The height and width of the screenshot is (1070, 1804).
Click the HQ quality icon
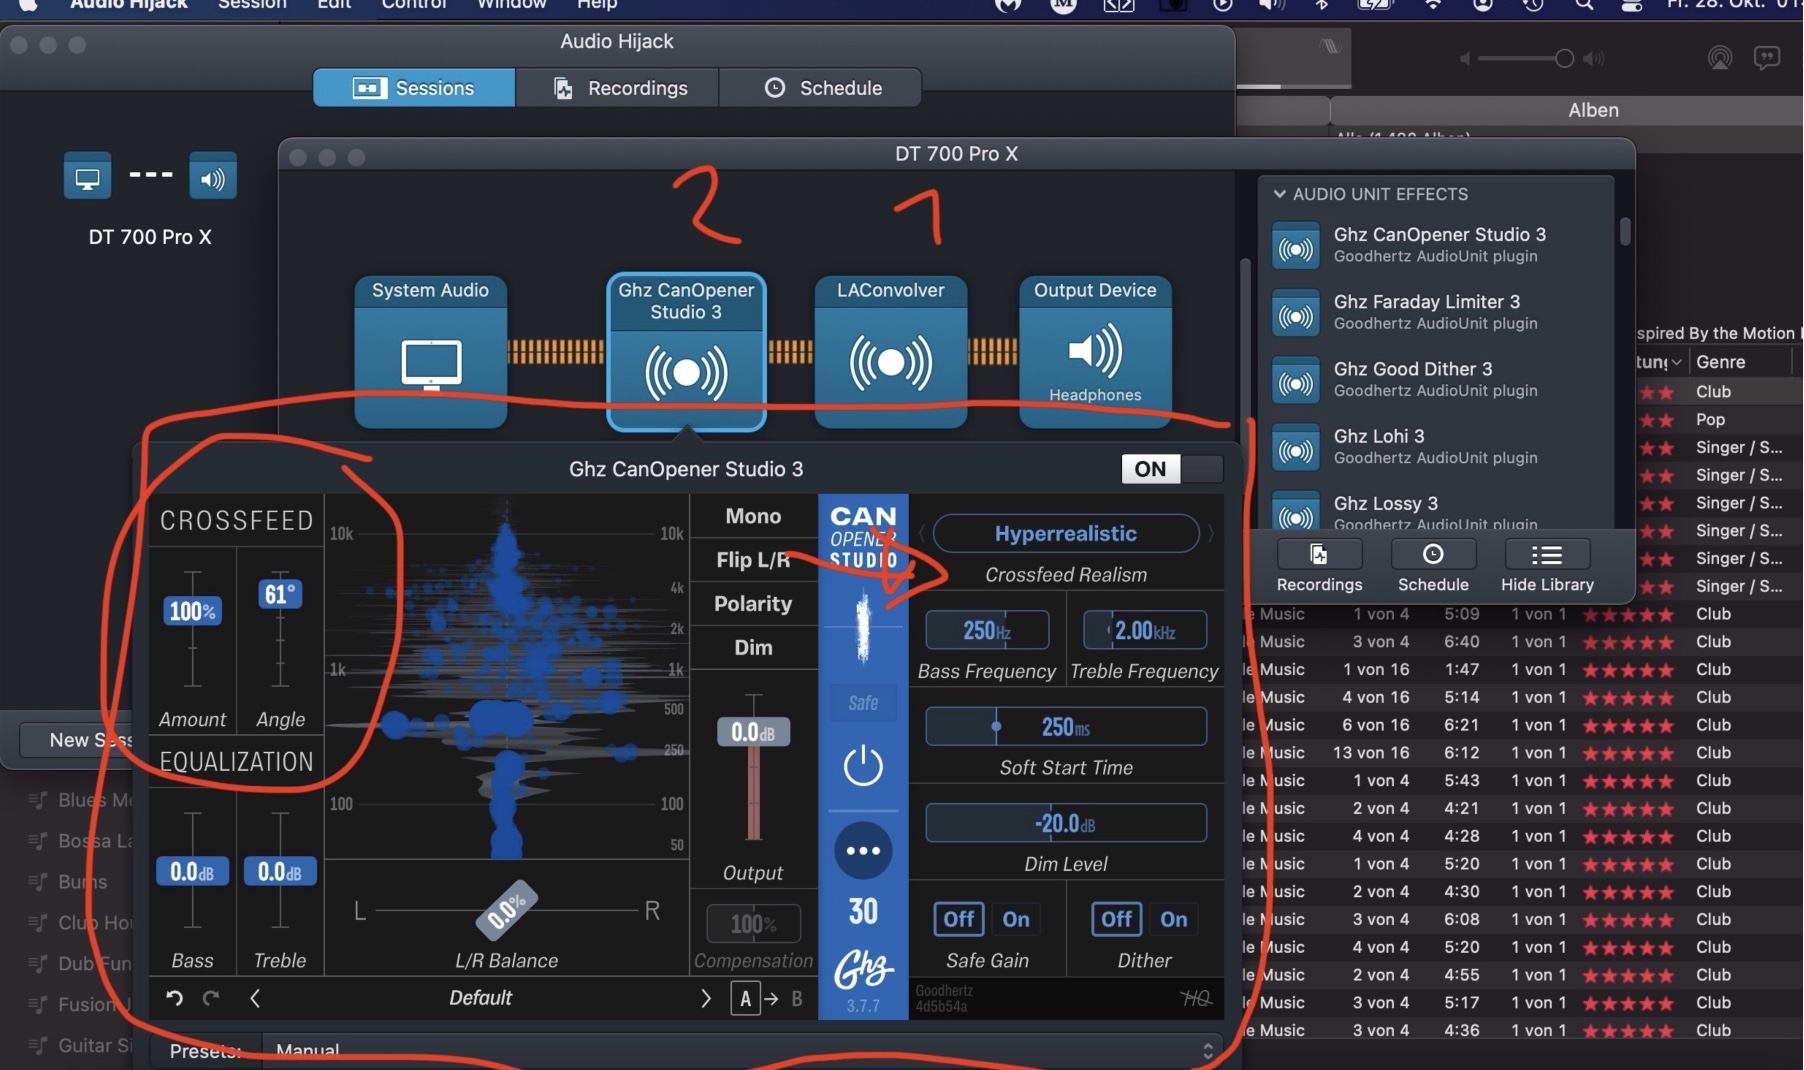[1195, 998]
